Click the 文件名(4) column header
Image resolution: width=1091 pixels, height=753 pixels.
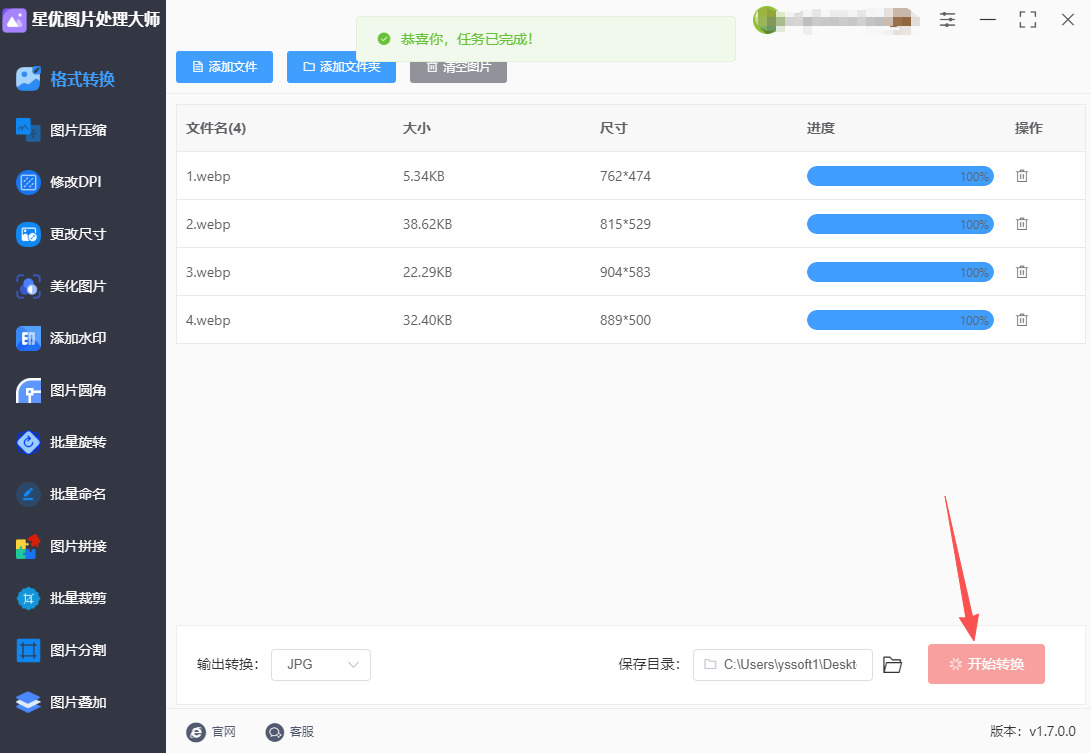coord(216,128)
